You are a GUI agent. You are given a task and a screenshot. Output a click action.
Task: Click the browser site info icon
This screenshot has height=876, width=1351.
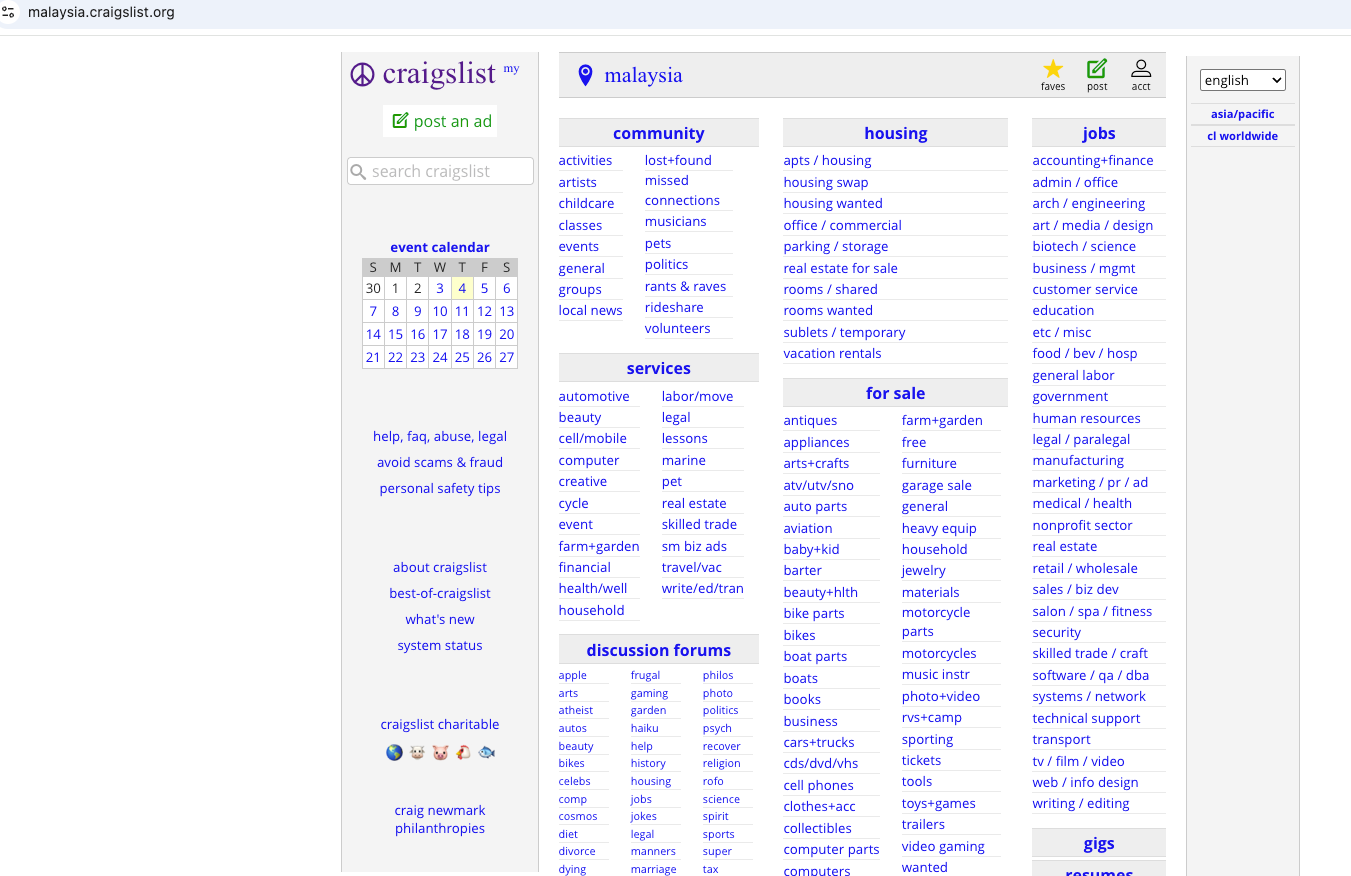tap(9, 13)
